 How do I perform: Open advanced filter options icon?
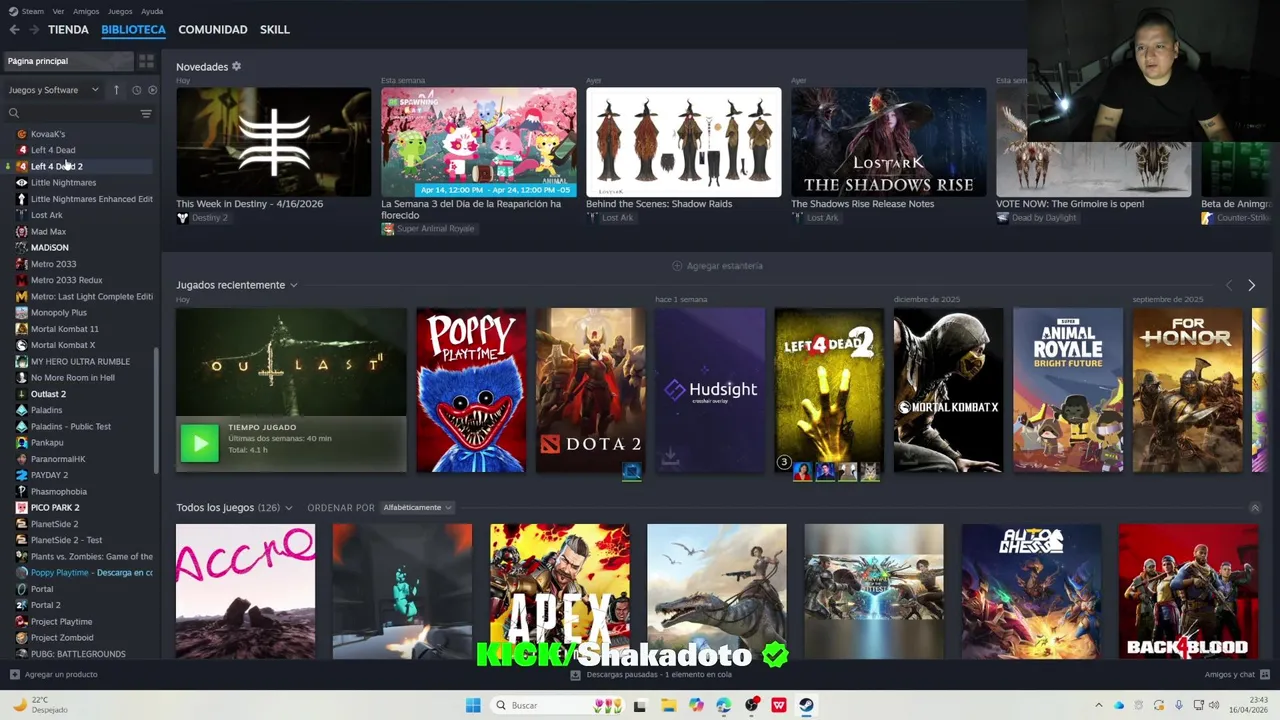tap(146, 114)
